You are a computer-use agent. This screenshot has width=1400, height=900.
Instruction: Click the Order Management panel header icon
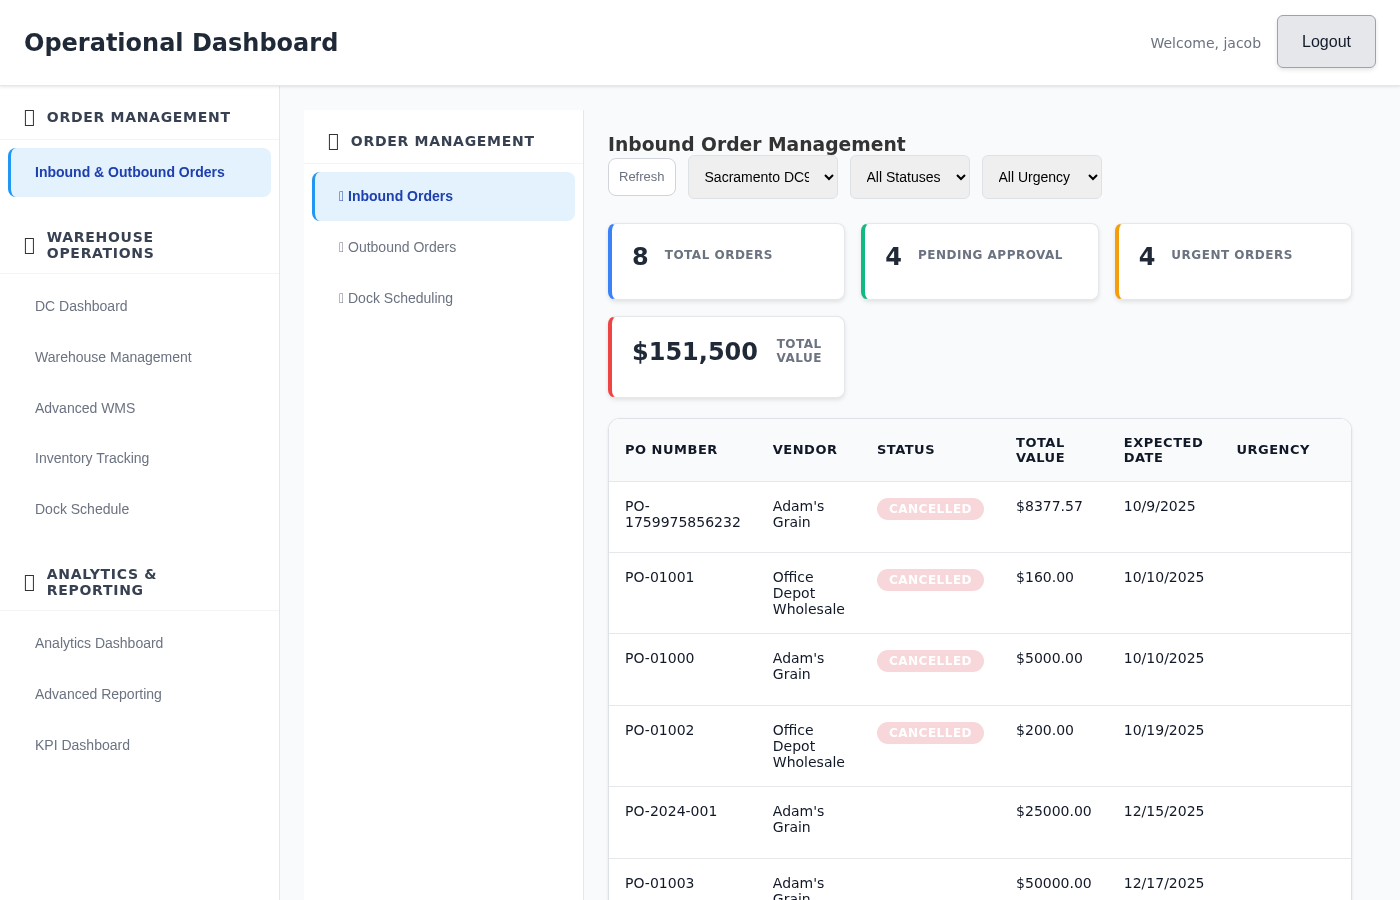[333, 141]
